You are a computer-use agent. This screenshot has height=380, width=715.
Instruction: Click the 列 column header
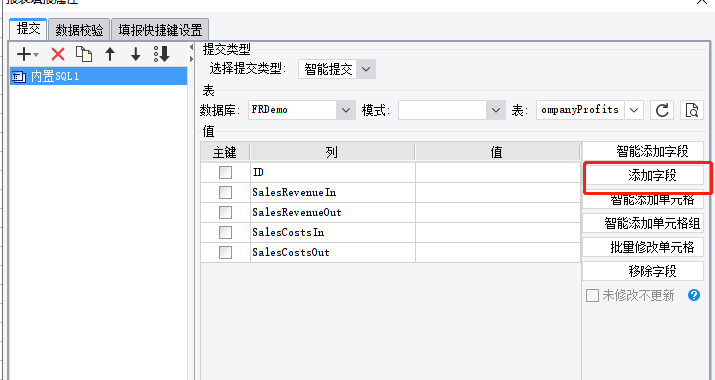pos(332,152)
